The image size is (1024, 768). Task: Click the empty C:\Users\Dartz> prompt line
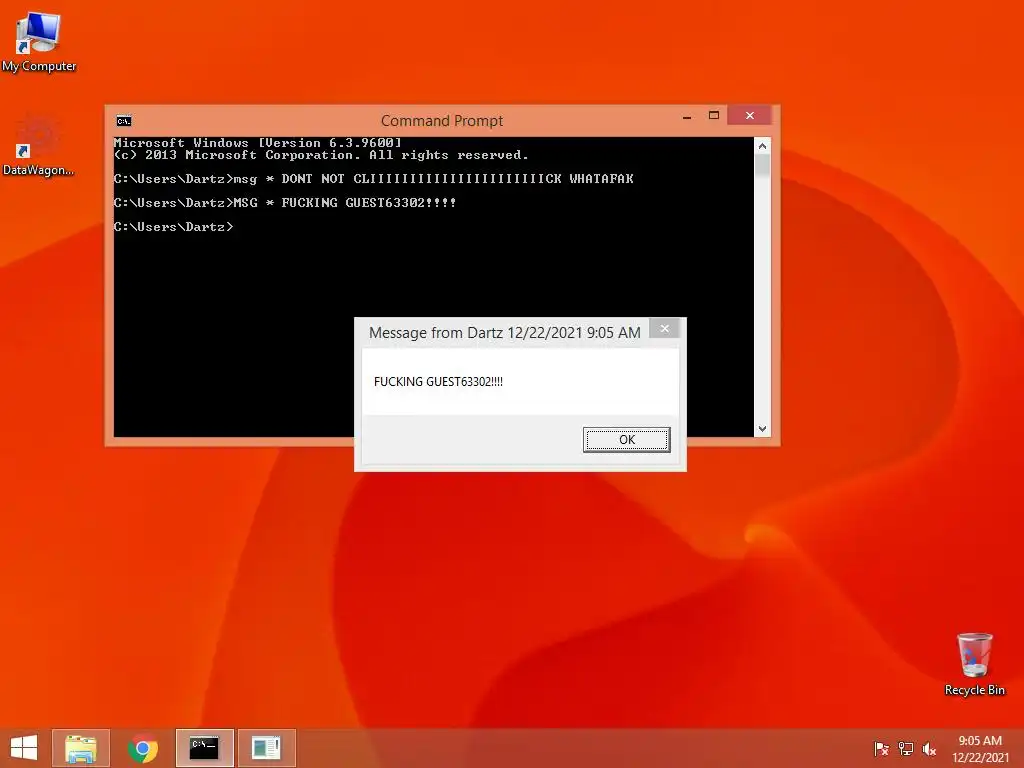click(x=173, y=227)
